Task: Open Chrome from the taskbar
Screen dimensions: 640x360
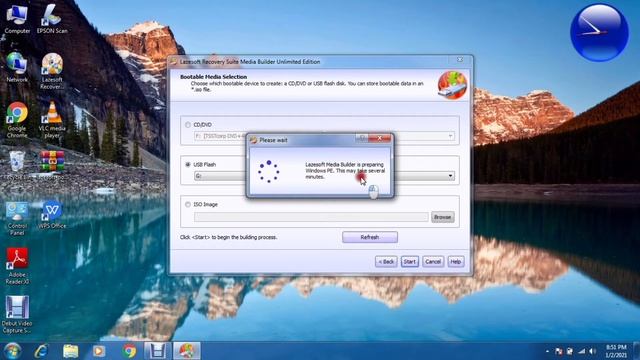Action: (129, 351)
